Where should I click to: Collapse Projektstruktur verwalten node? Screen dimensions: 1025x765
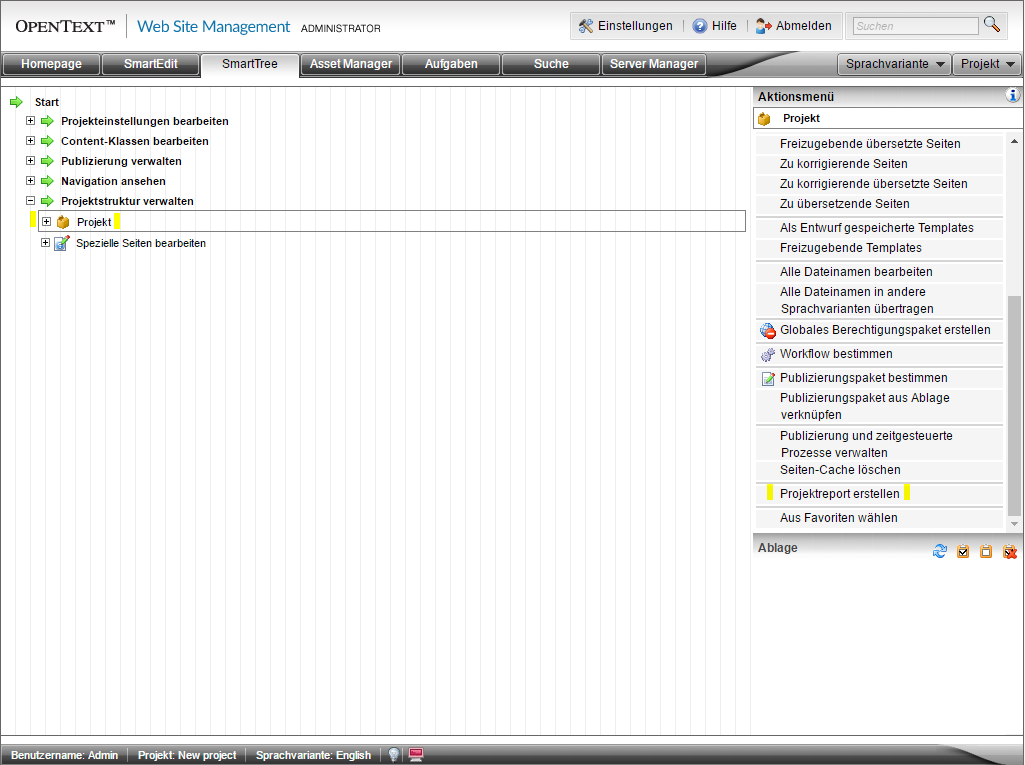[x=30, y=201]
